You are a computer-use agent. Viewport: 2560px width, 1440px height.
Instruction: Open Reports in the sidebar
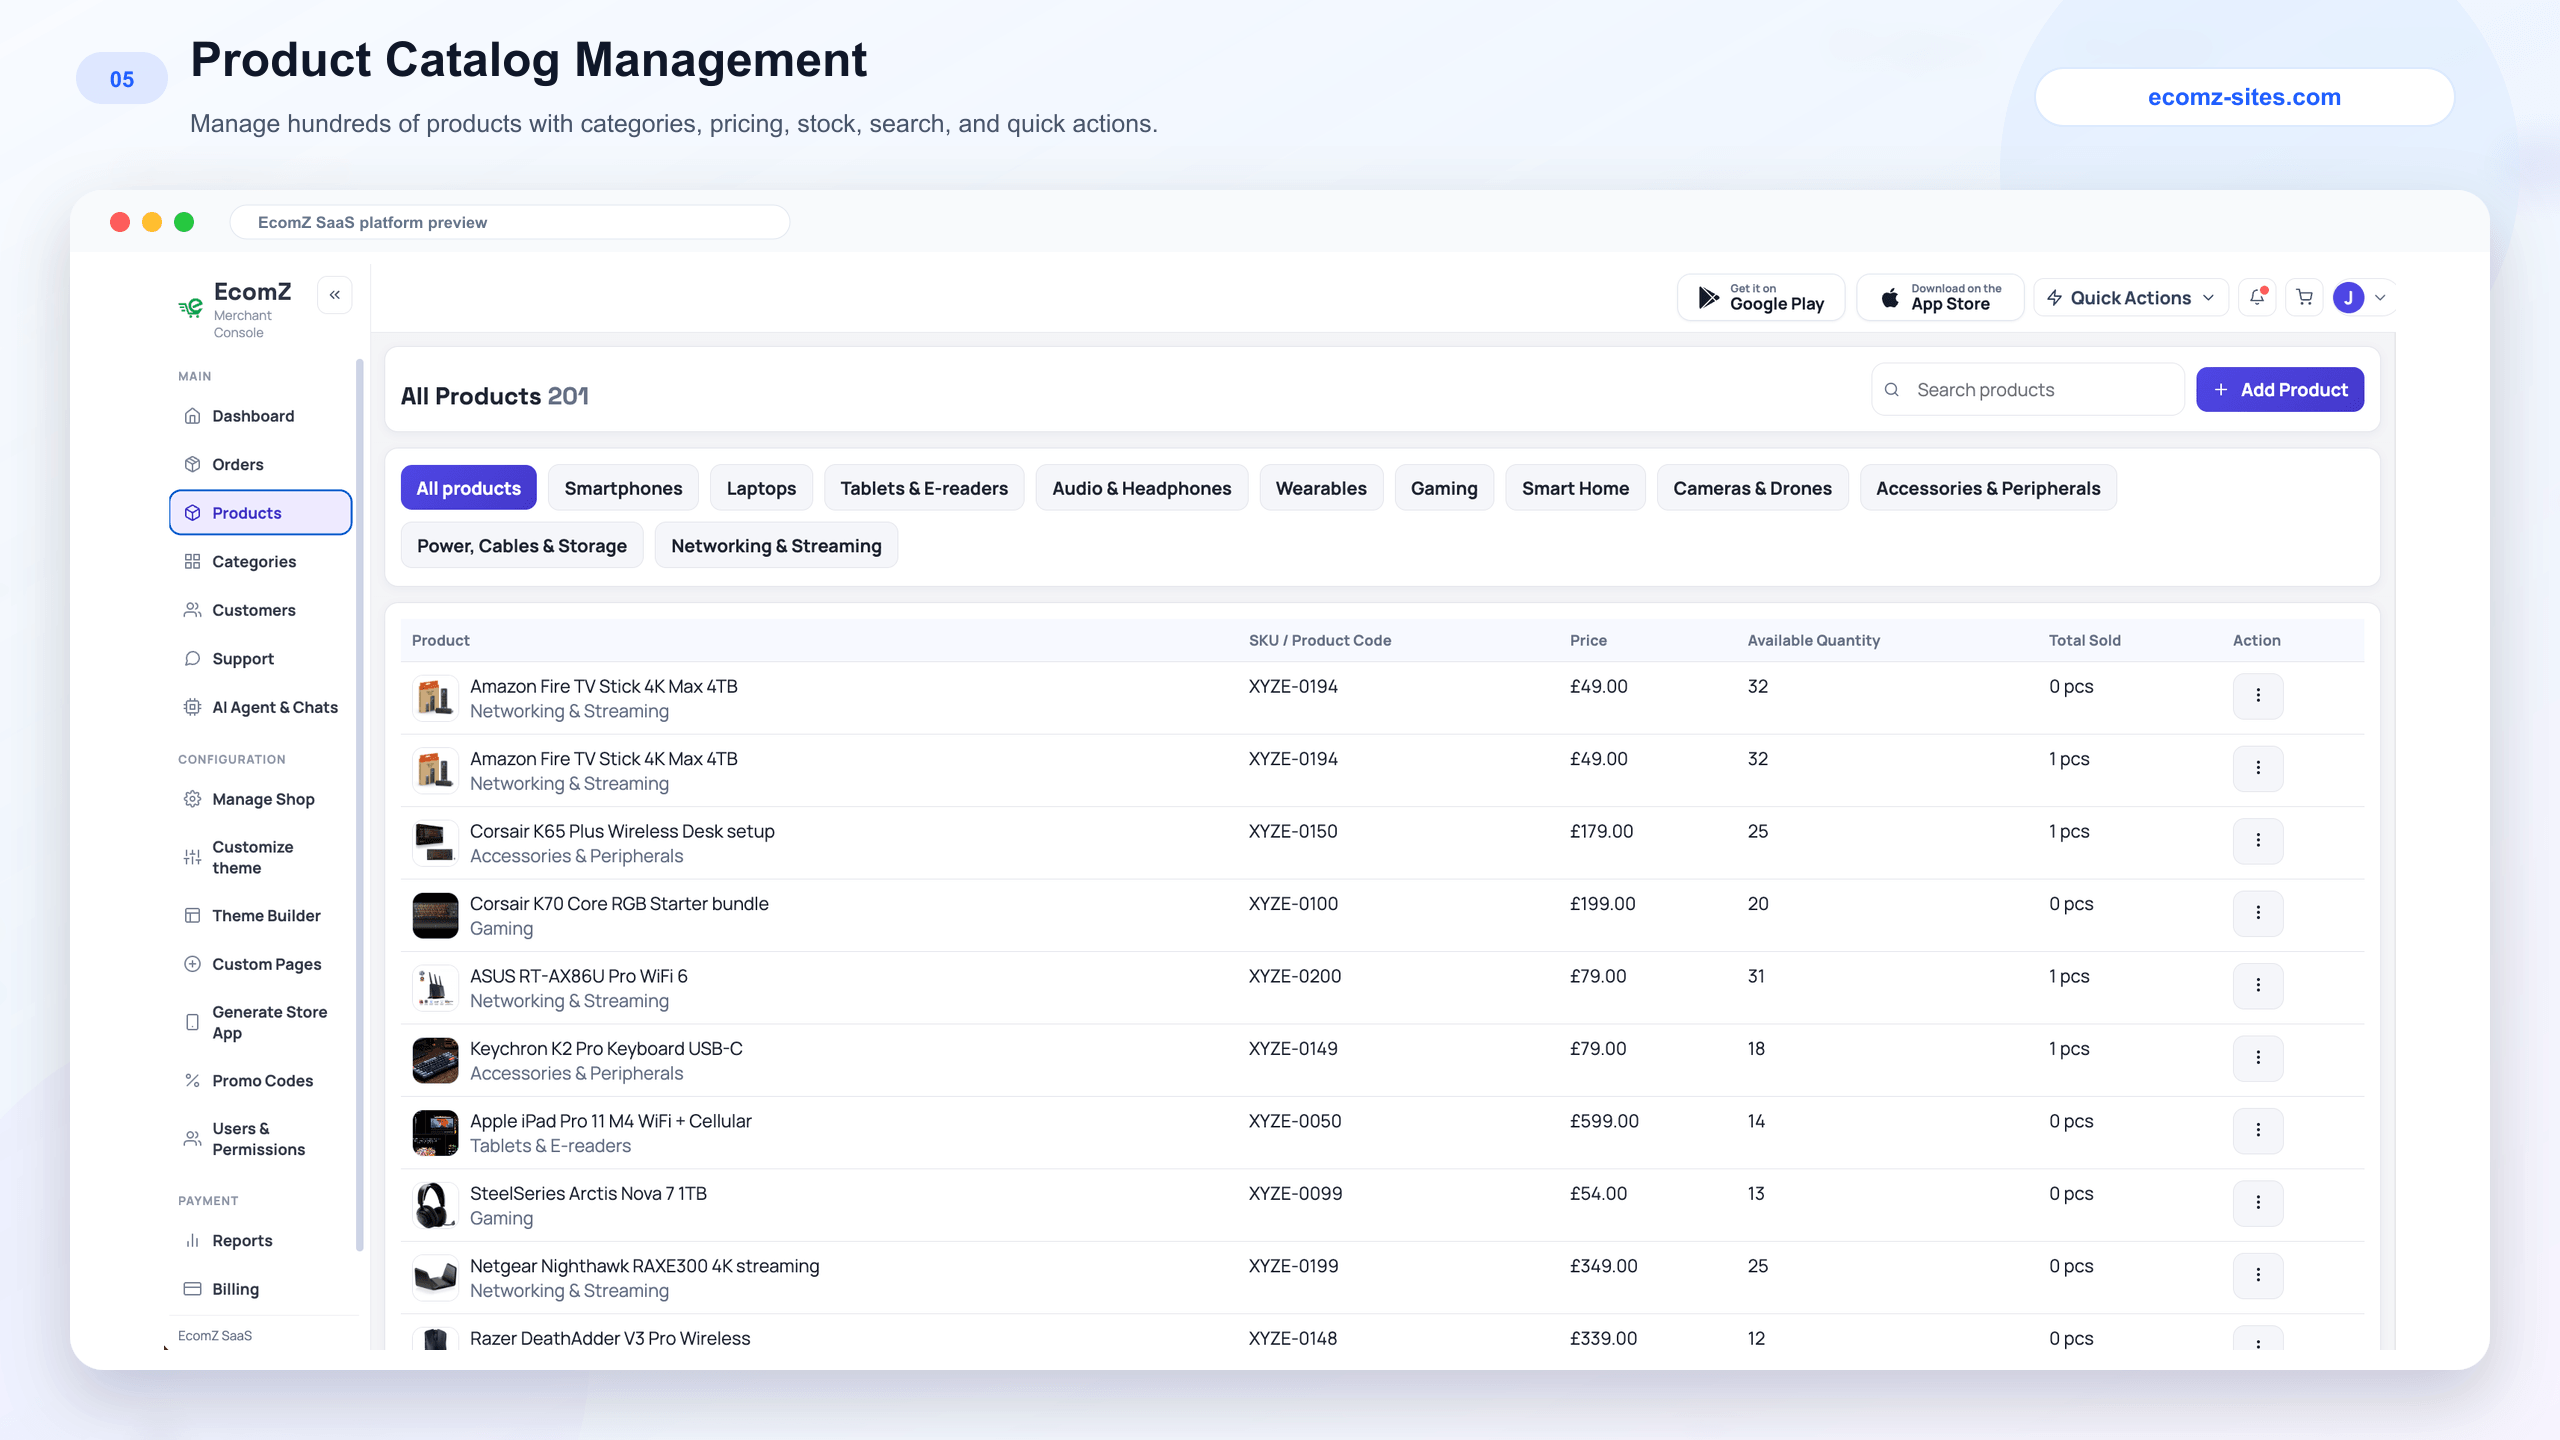(x=261, y=1241)
